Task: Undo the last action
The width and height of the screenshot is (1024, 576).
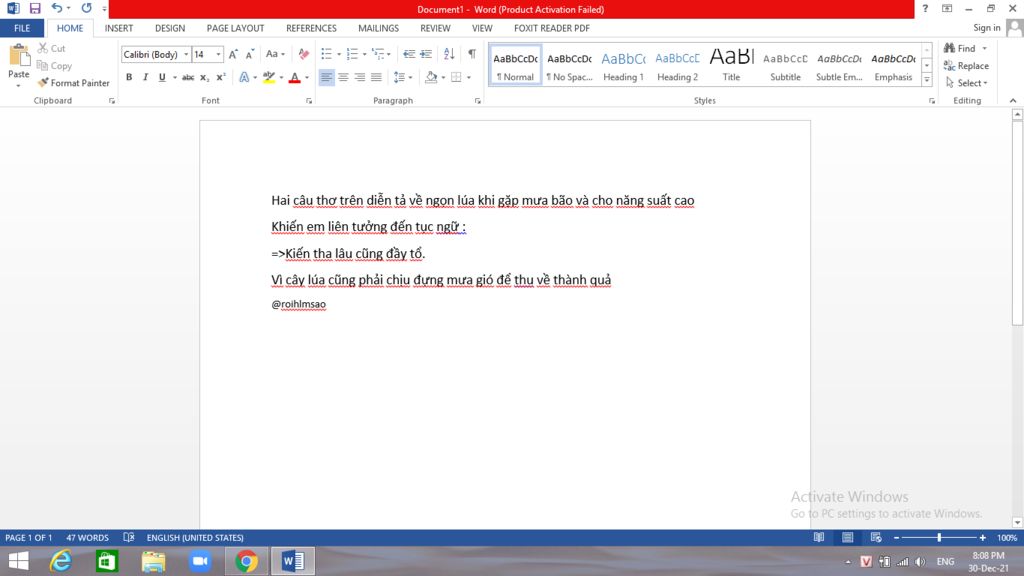Action: tap(57, 8)
